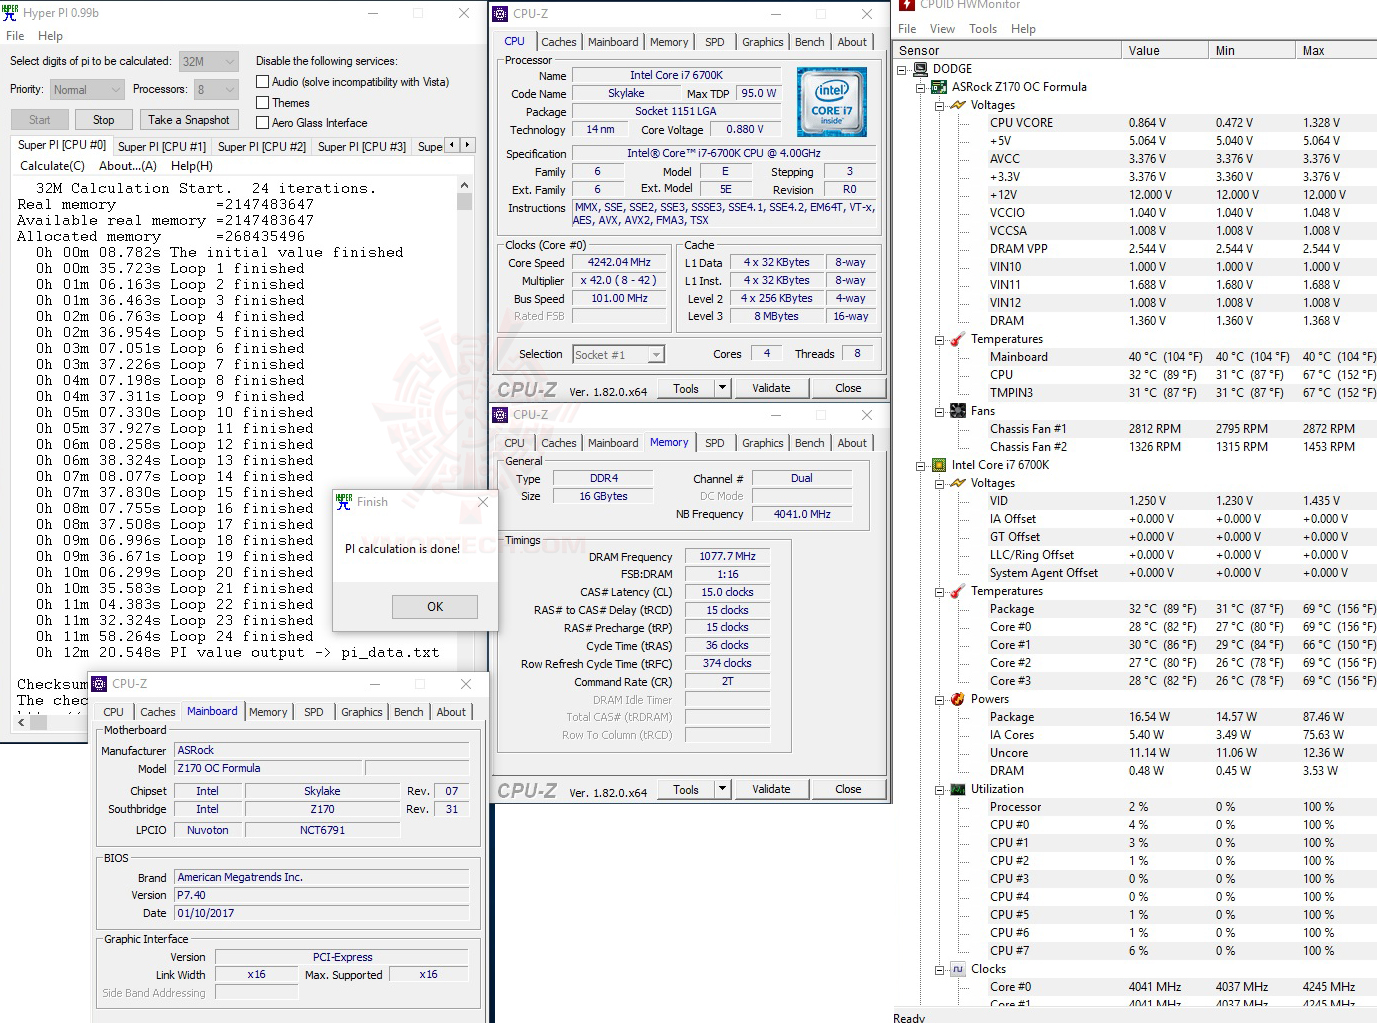Click the Utilization icon in HWMonitor tree
This screenshot has width=1377, height=1023.
957,789
